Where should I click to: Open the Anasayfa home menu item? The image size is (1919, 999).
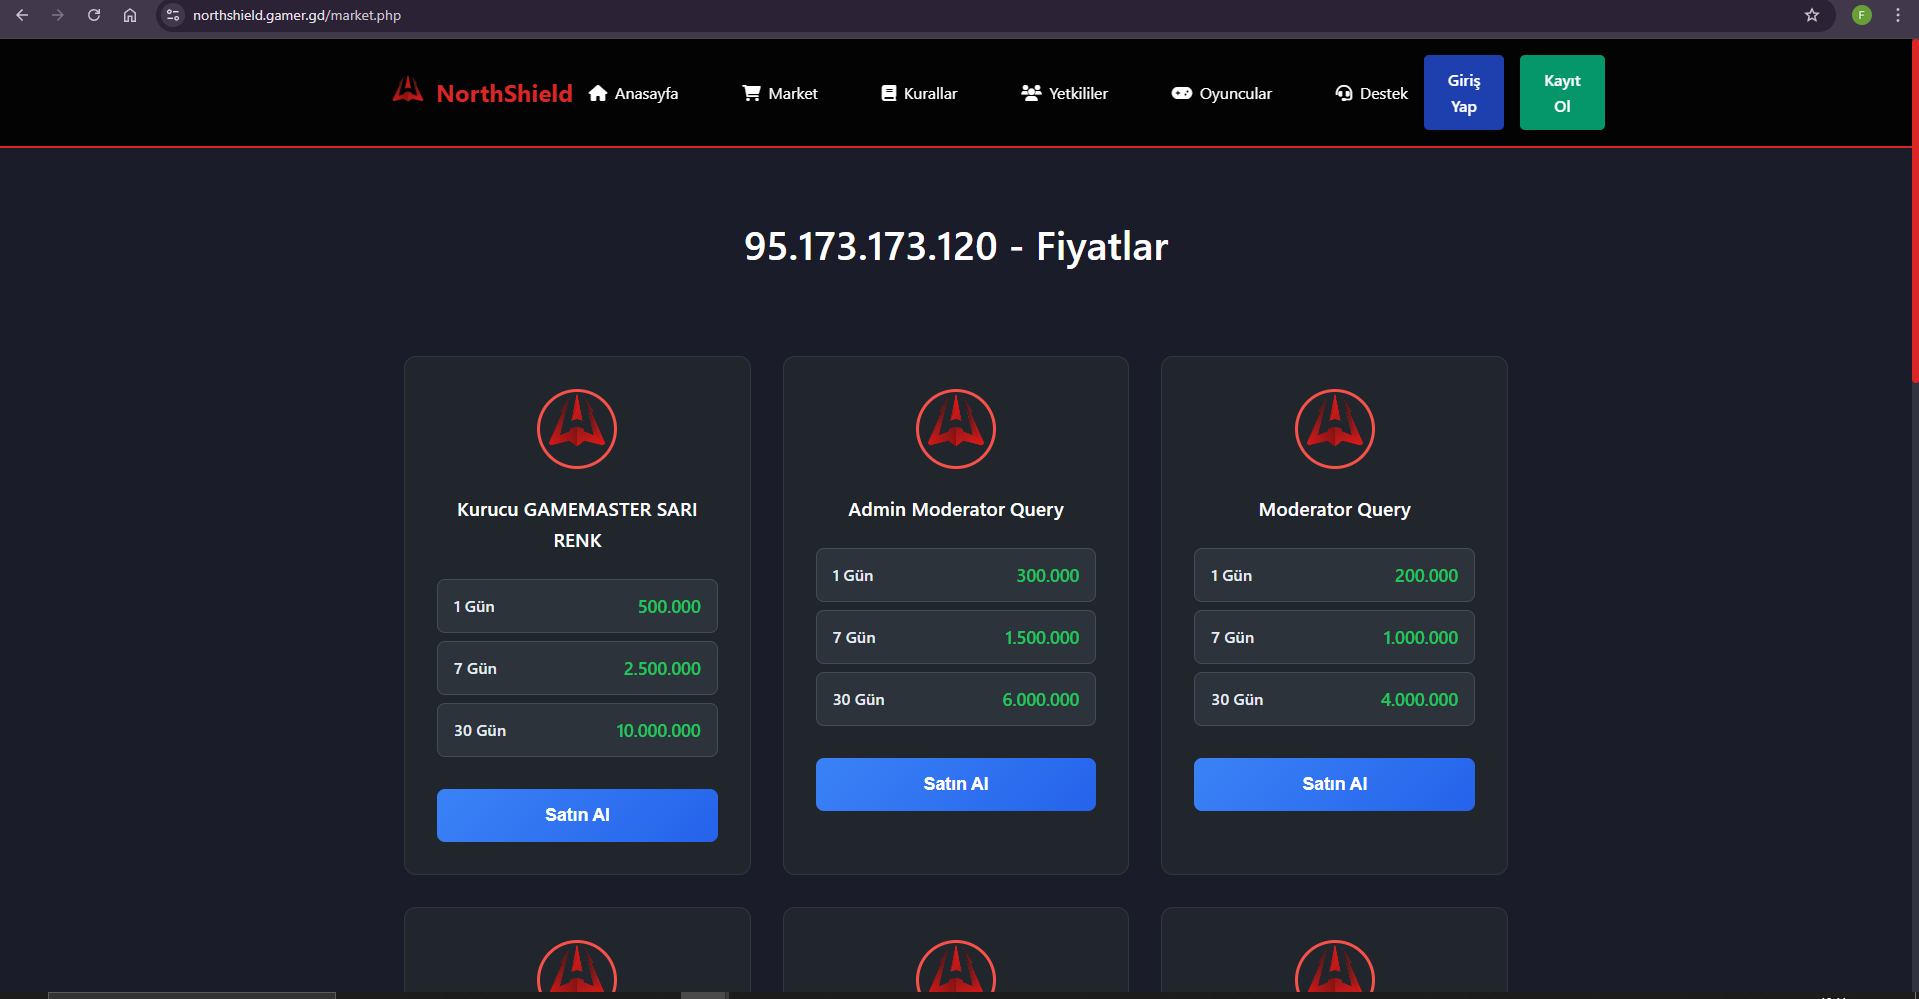click(x=633, y=93)
